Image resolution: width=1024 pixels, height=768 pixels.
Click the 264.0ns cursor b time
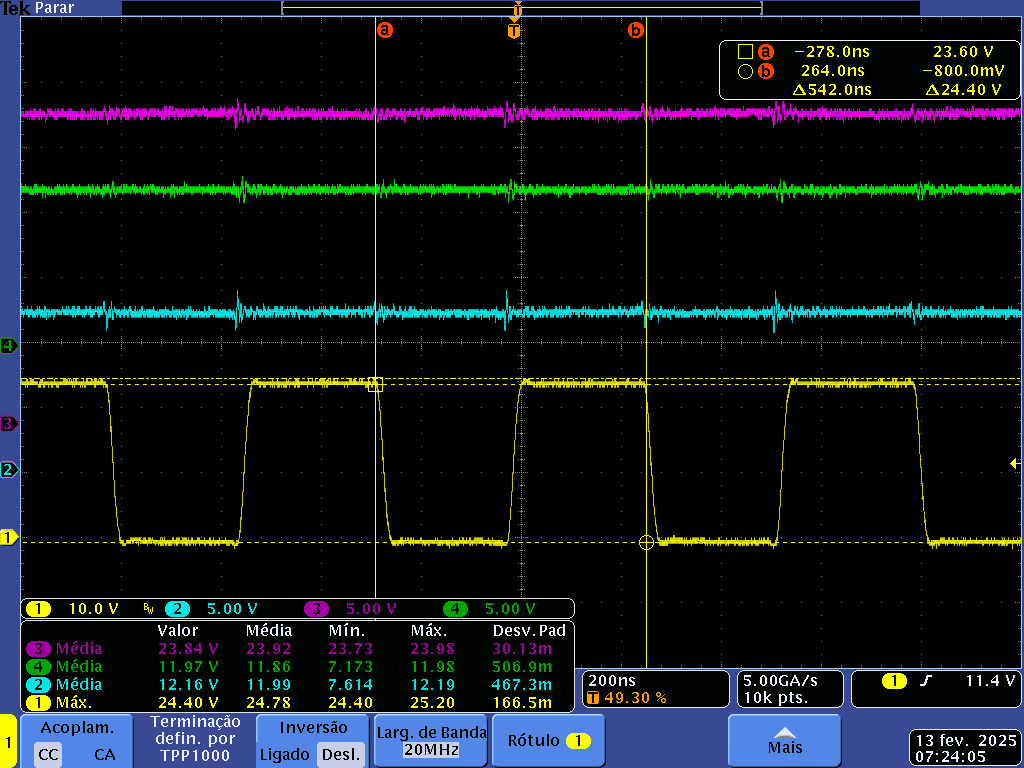(833, 71)
